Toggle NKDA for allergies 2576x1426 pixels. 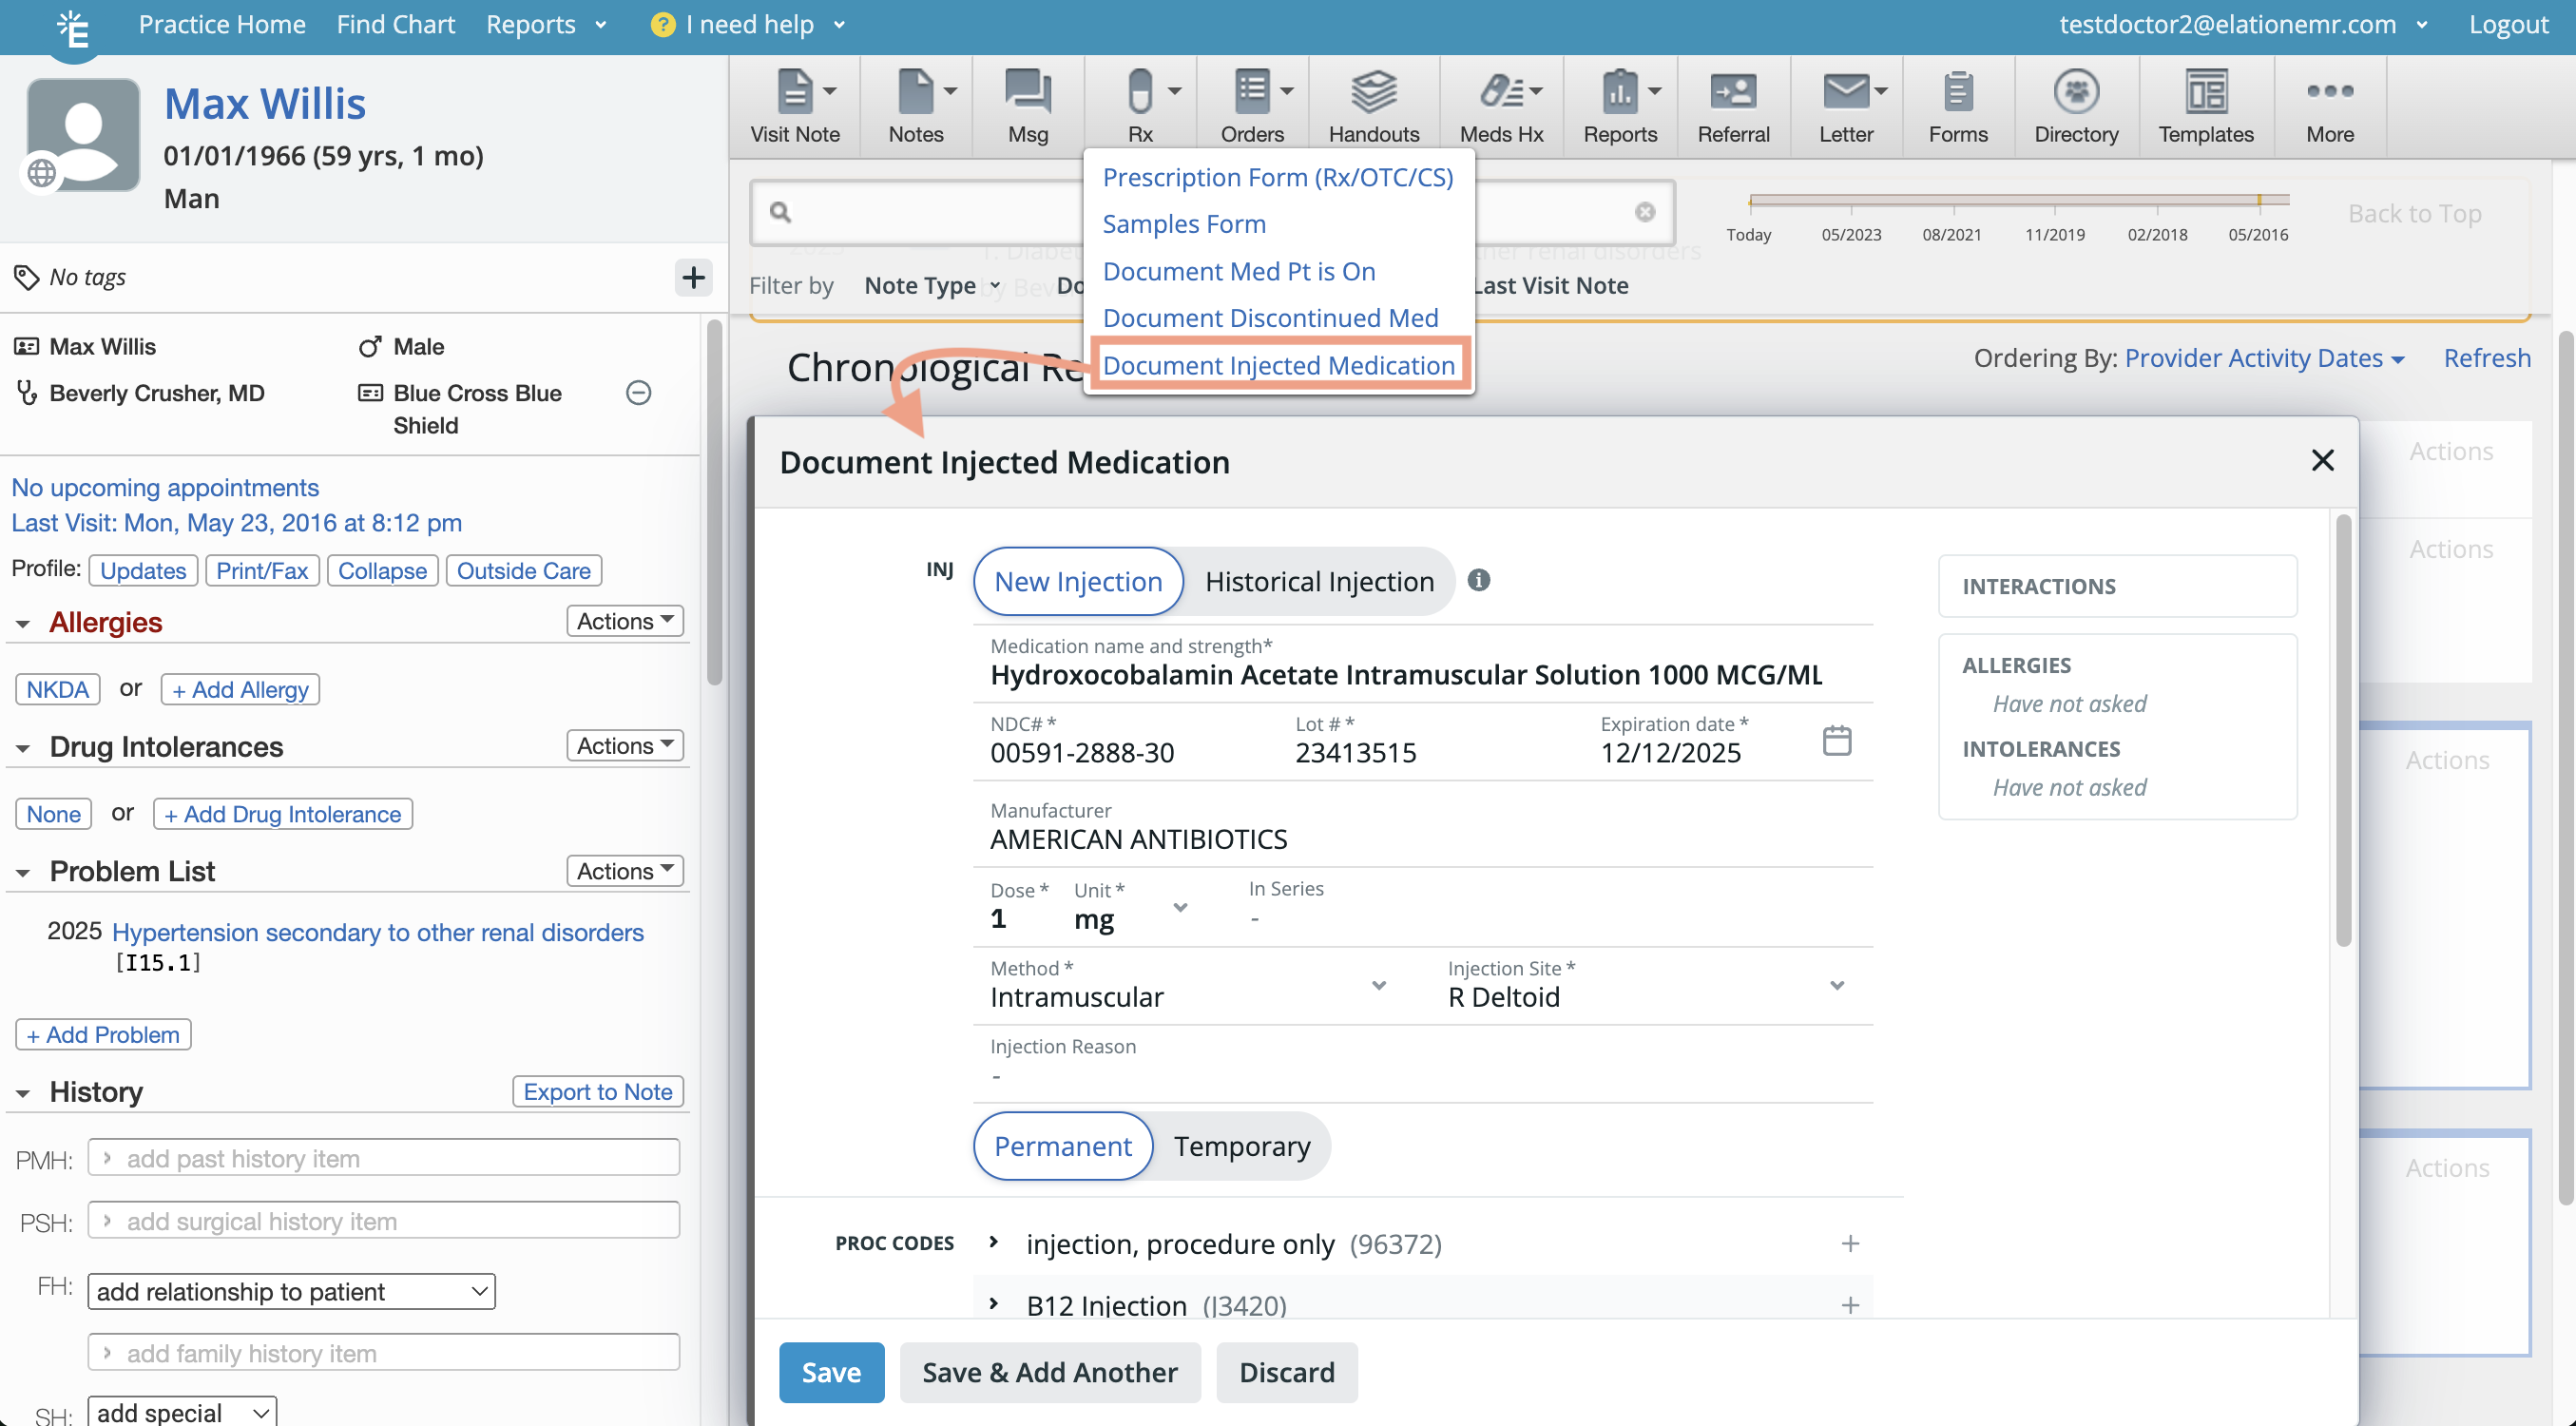pos(57,689)
